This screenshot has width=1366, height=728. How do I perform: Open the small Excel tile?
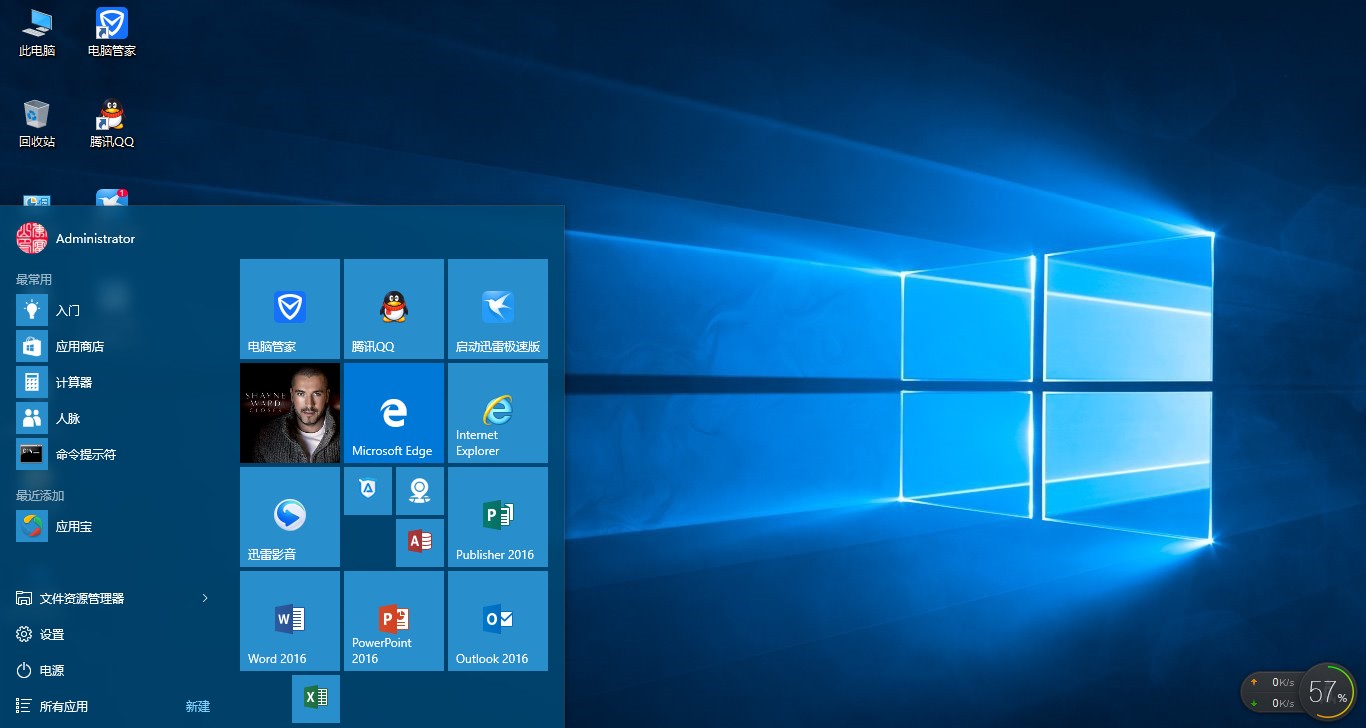pos(316,698)
